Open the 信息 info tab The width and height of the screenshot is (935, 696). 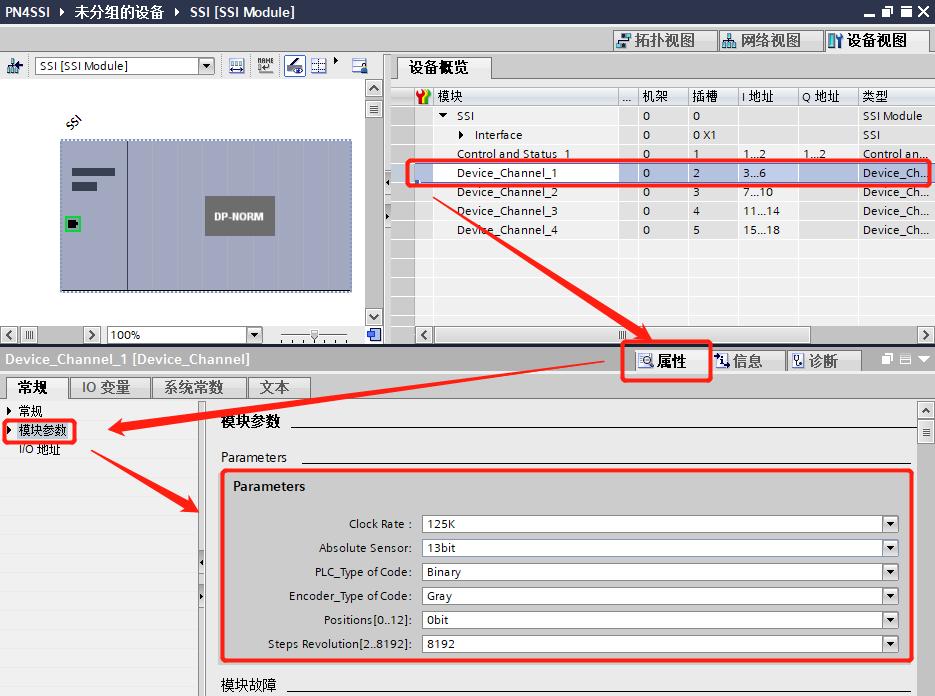click(x=747, y=361)
